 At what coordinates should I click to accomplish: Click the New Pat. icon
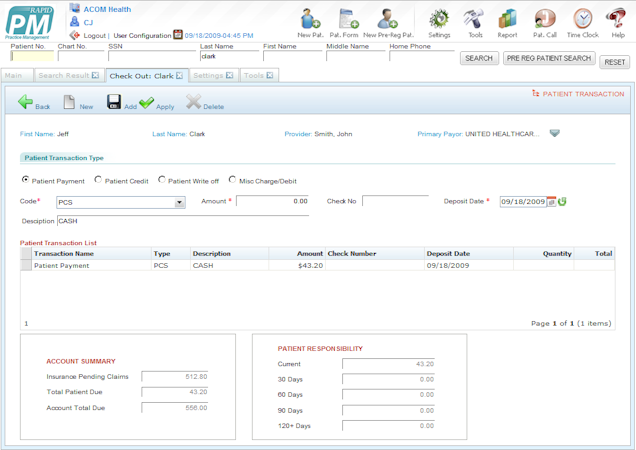pyautogui.click(x=310, y=19)
